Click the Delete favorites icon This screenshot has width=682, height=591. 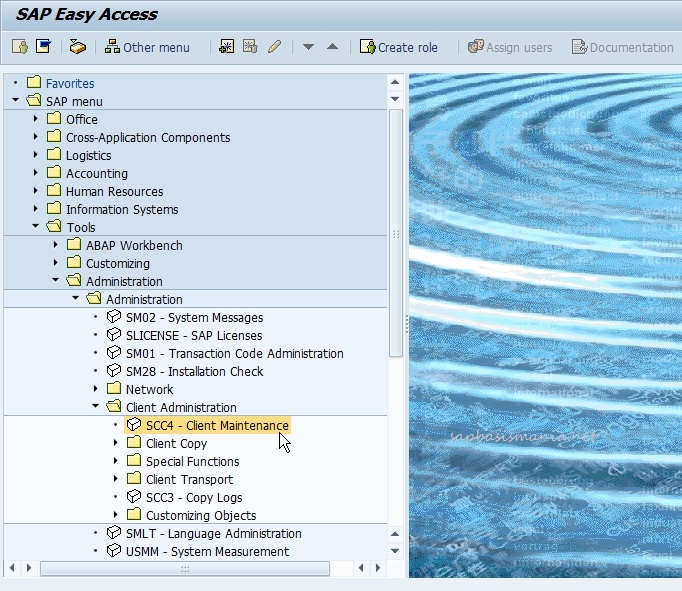click(x=250, y=47)
